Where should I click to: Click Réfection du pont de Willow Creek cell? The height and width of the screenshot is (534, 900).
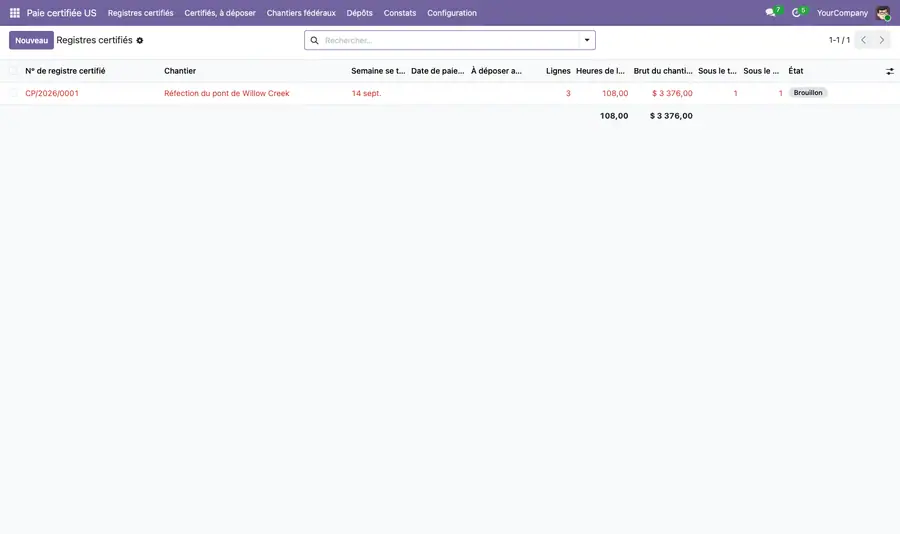pos(227,93)
